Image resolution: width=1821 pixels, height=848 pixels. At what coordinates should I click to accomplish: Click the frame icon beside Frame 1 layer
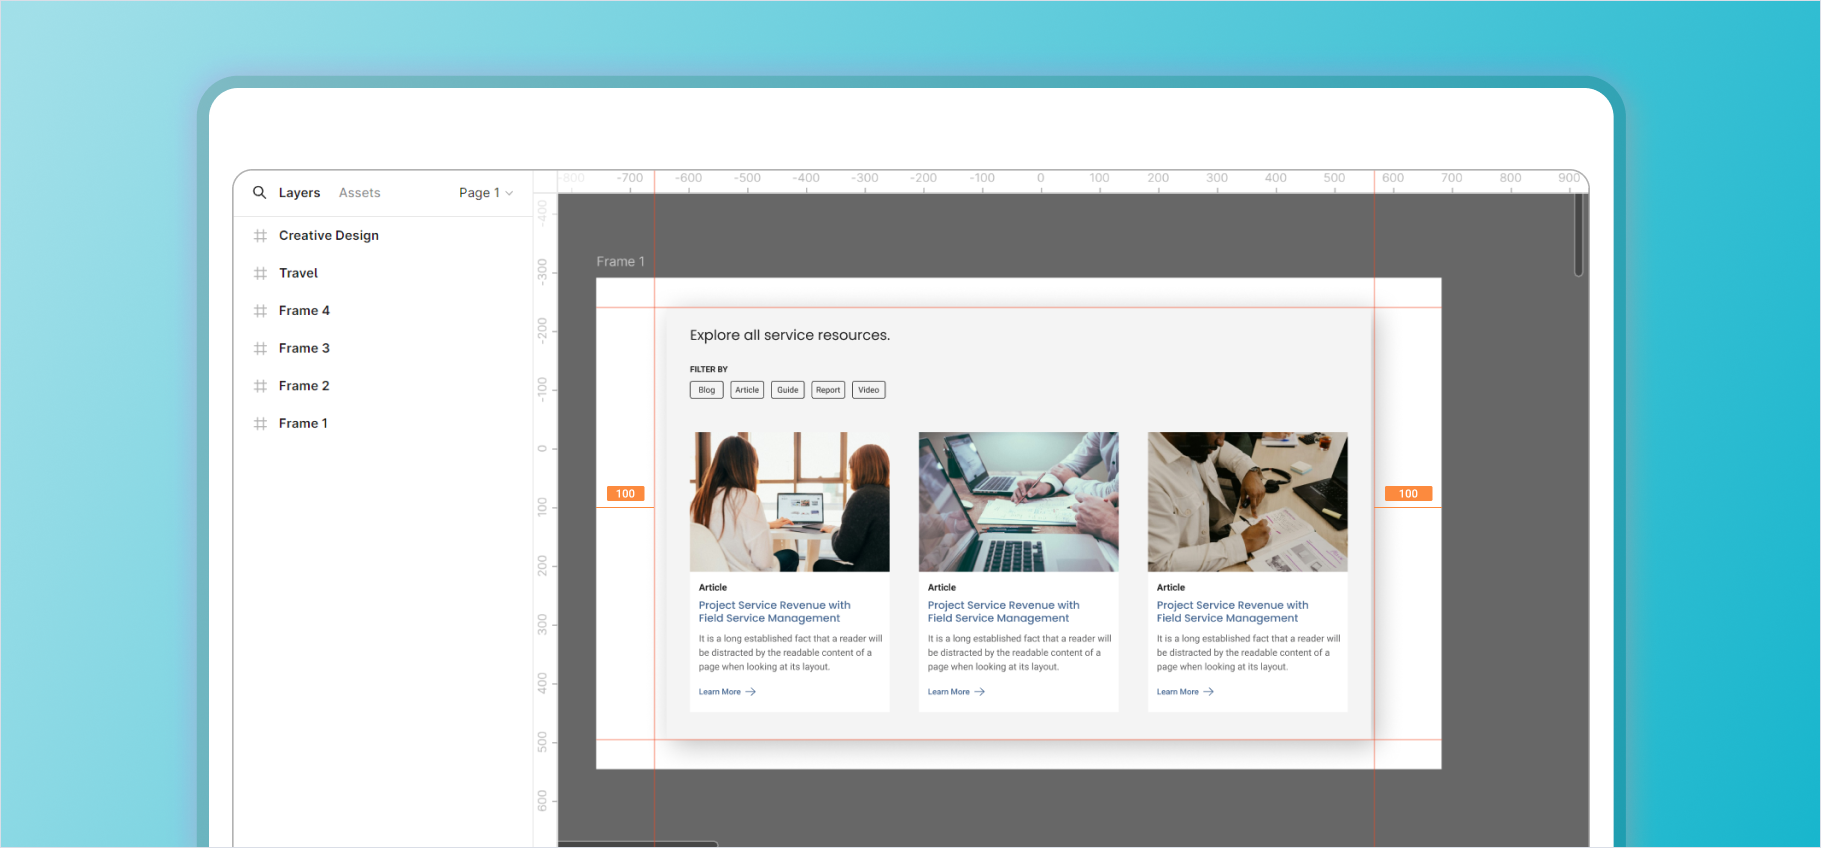260,424
